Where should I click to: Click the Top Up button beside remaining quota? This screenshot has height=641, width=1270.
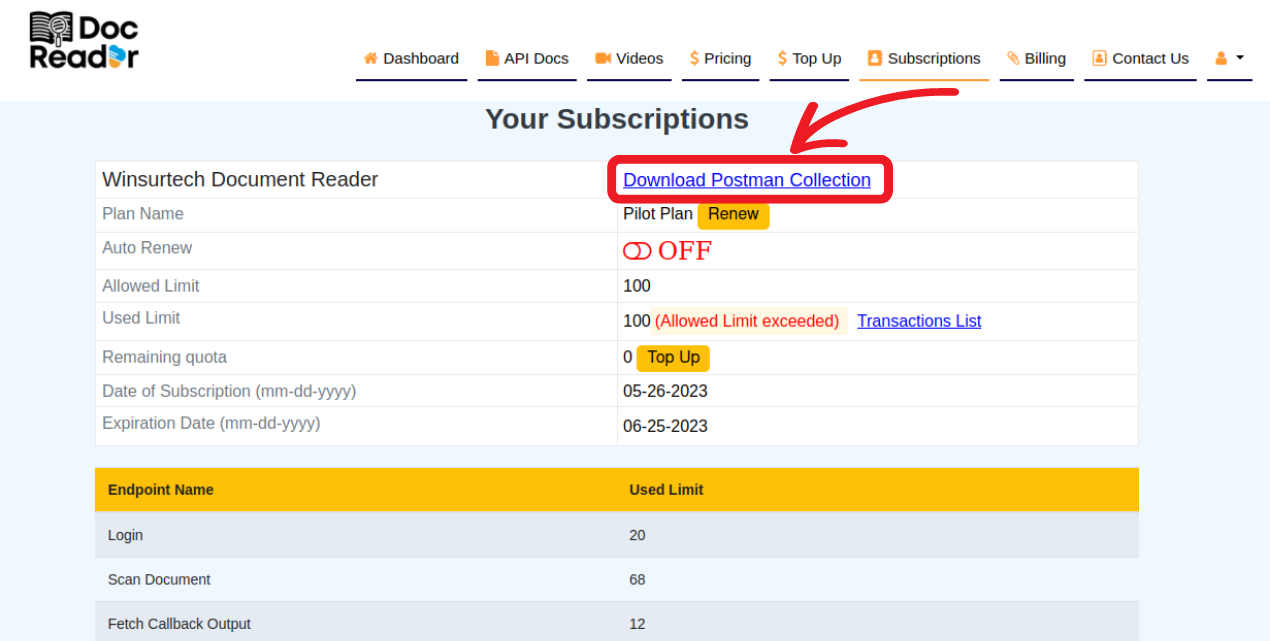[673, 358]
